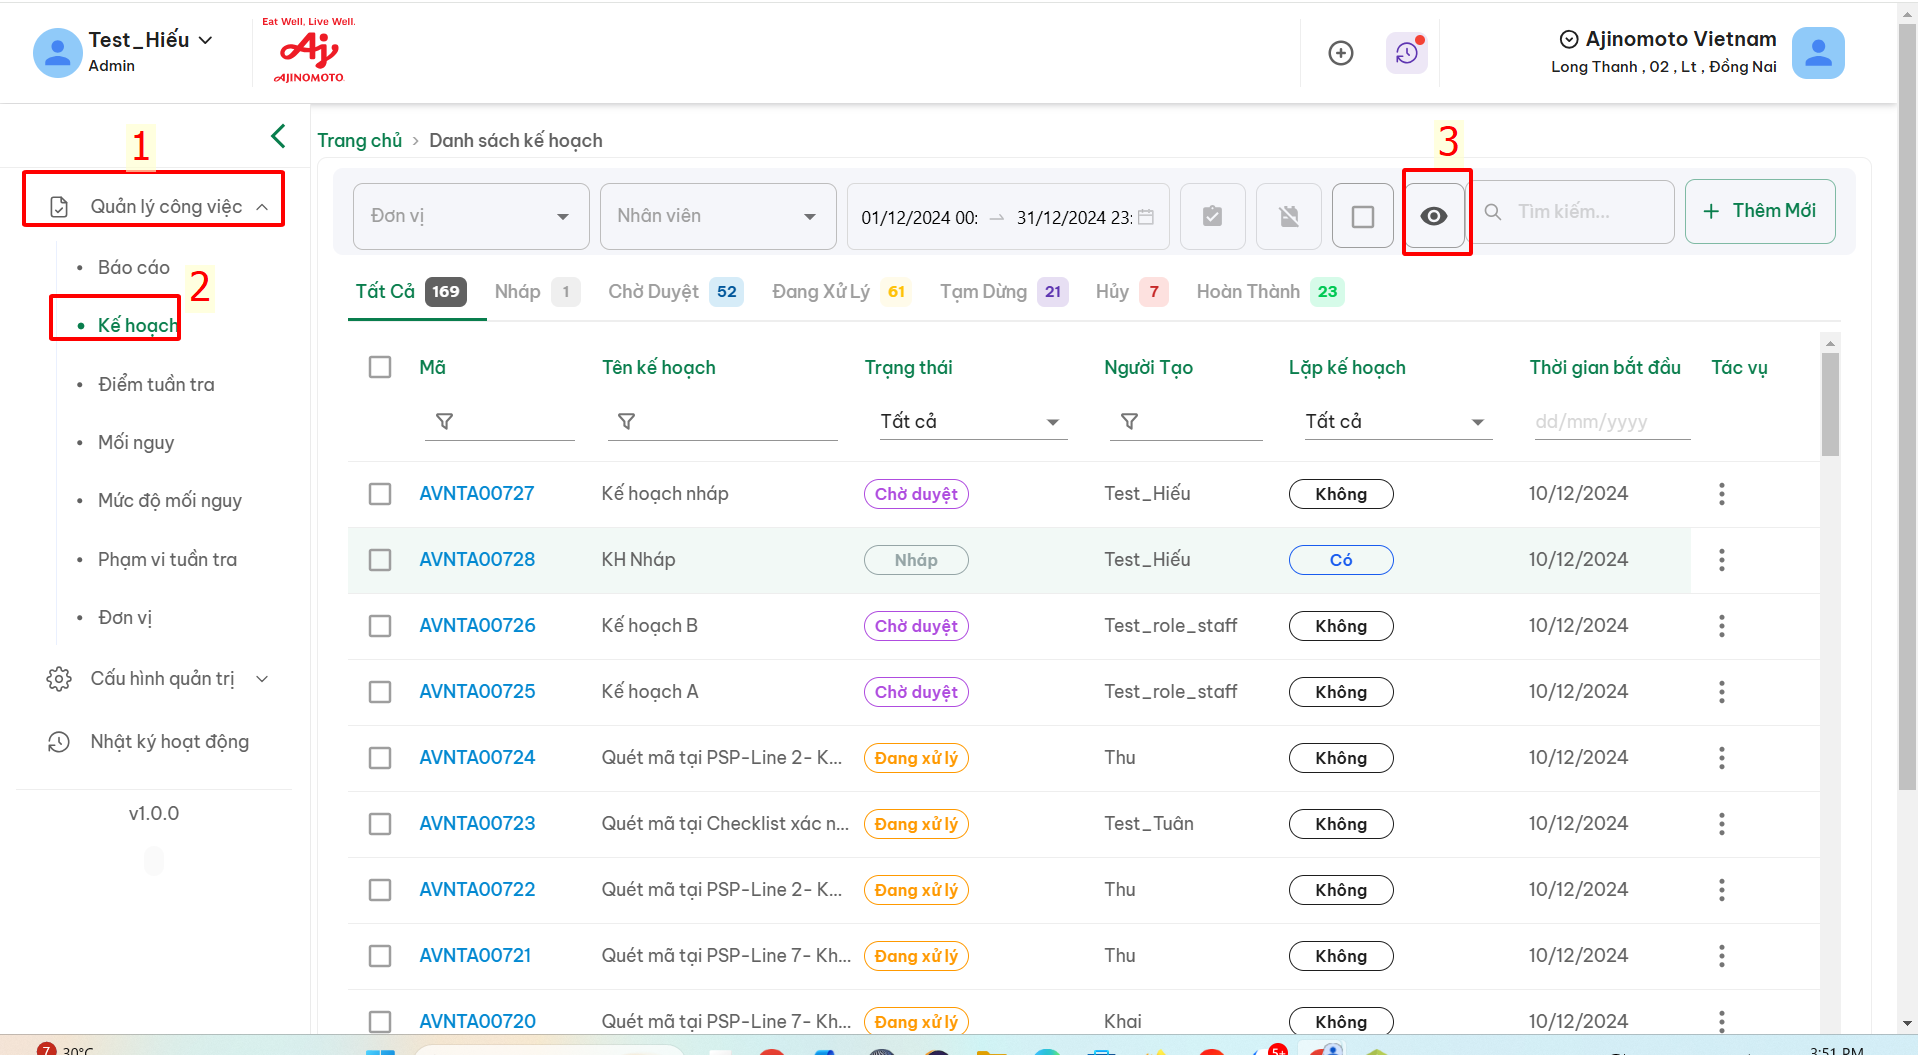Check the box for row AVNTA00724
This screenshot has width=1918, height=1055.
tap(380, 758)
